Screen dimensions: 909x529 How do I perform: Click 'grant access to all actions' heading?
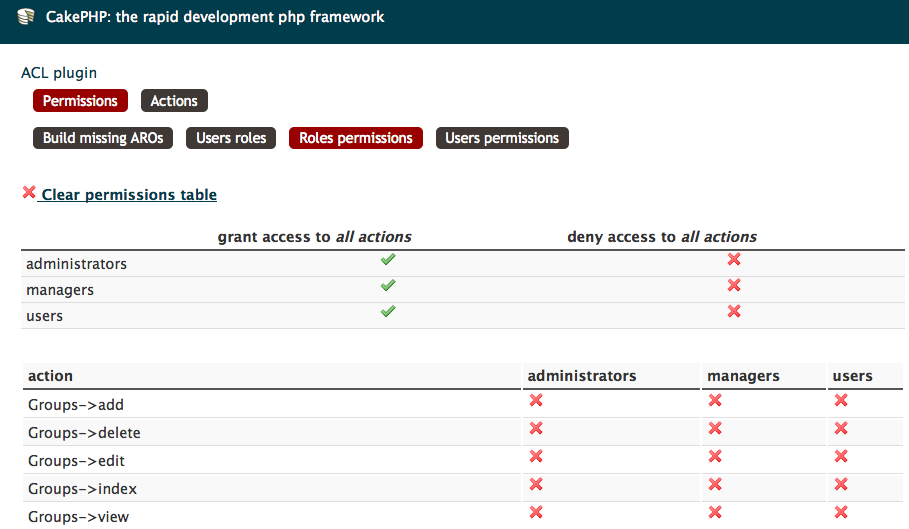pos(314,236)
